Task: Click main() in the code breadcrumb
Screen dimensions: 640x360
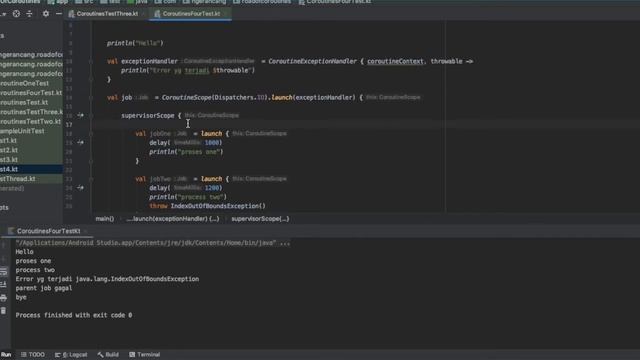Action: coord(104,219)
